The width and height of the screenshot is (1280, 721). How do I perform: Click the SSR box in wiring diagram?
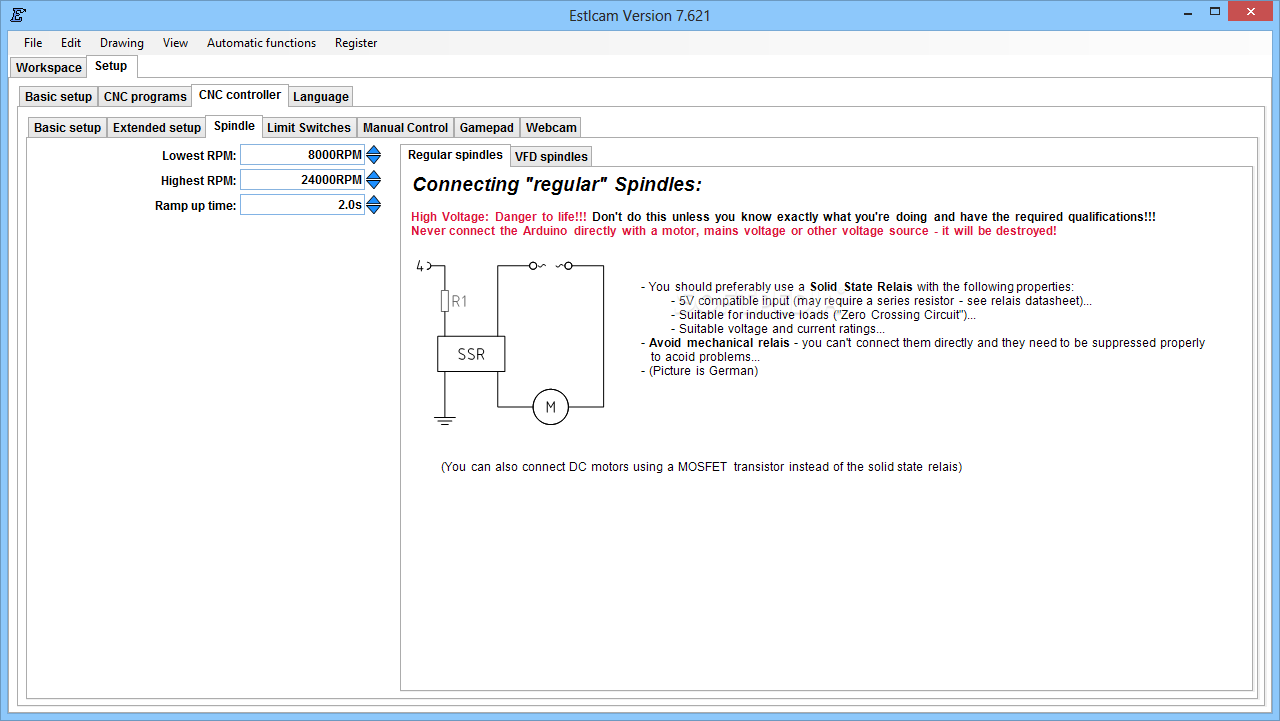[x=471, y=354]
